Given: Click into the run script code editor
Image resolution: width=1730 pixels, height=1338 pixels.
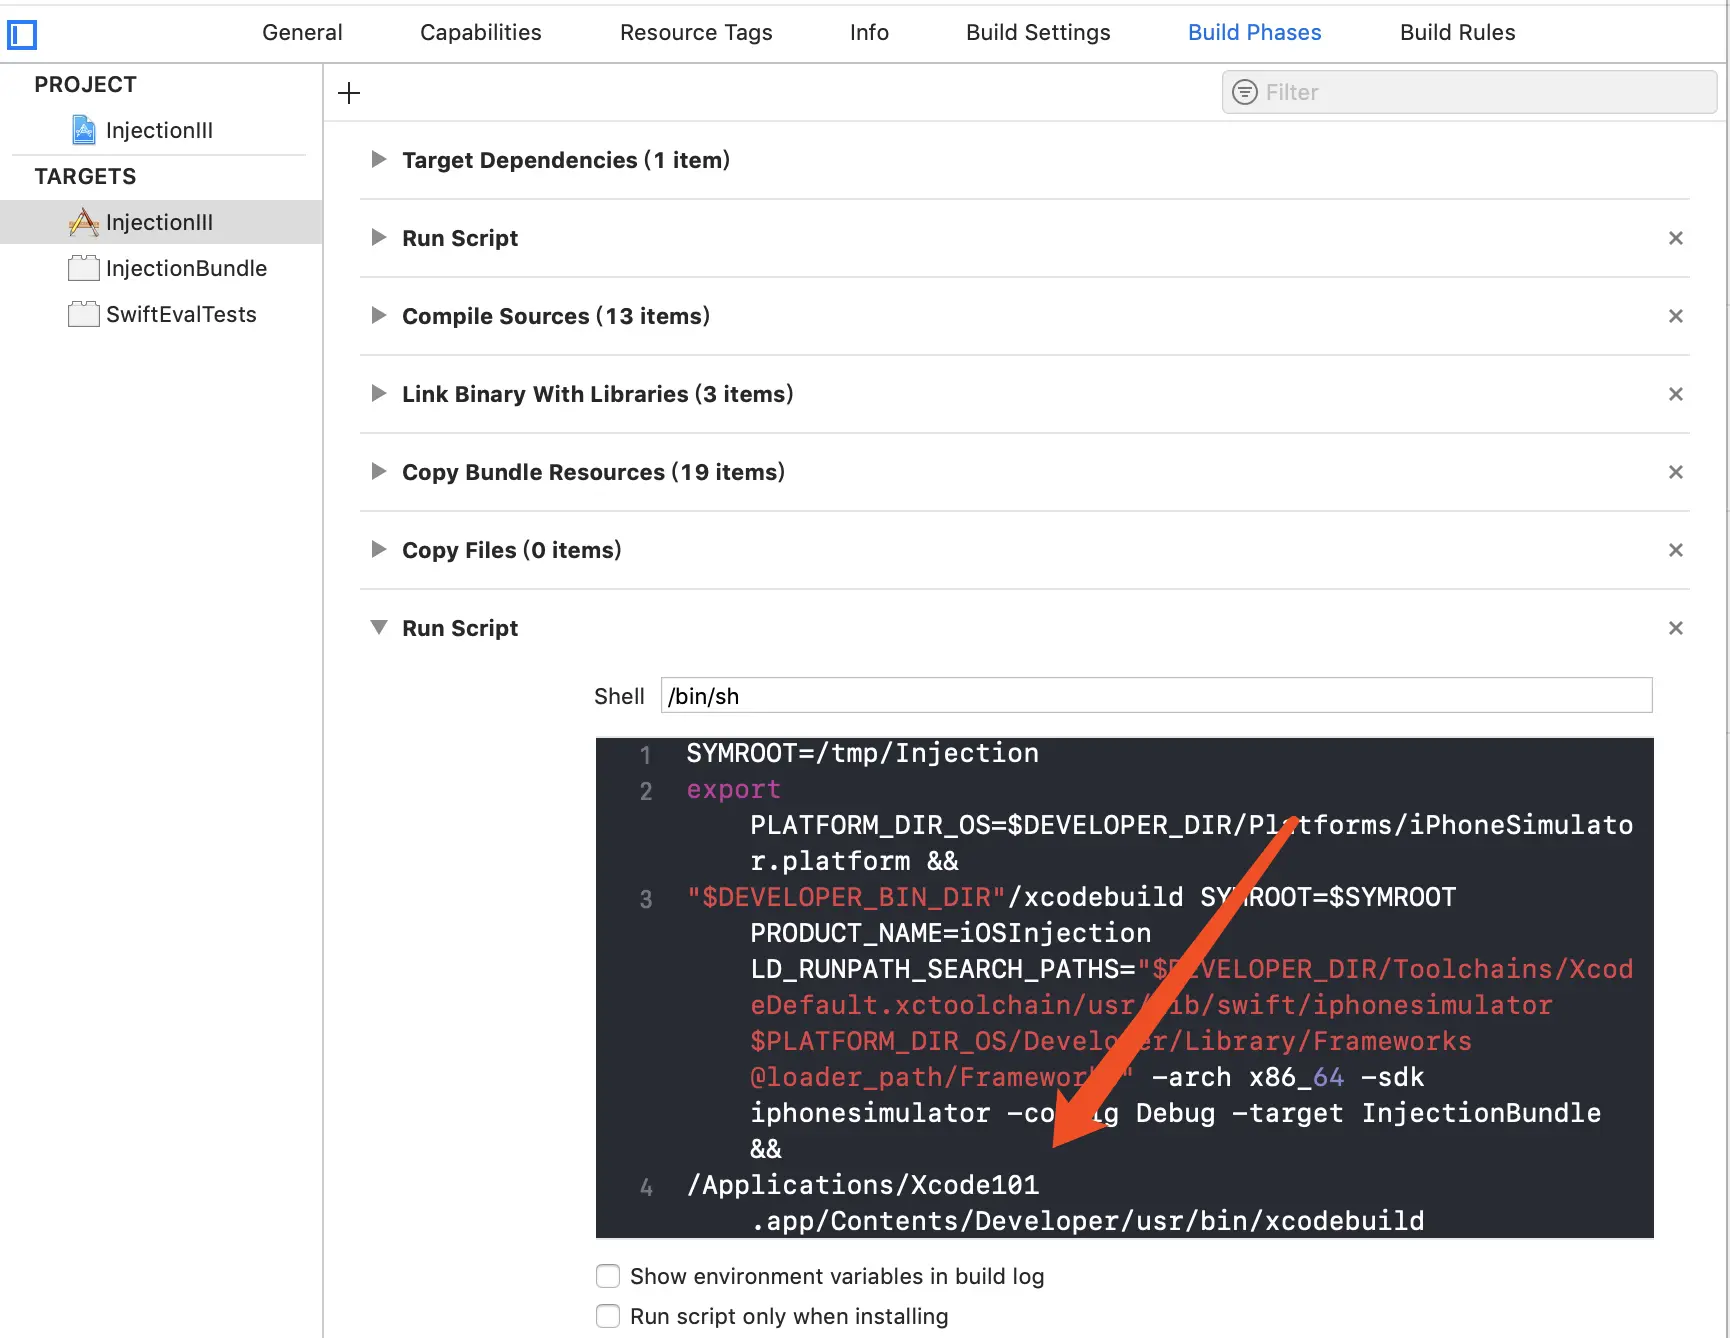Looking at the screenshot, I should [x=1124, y=988].
